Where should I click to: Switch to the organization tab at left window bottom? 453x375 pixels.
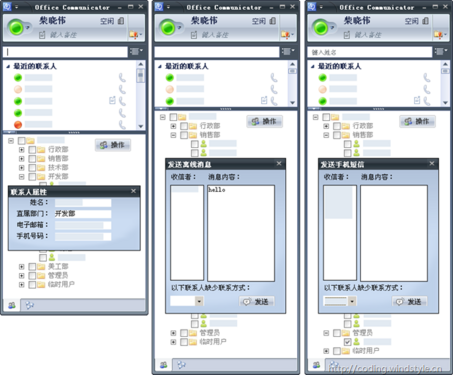pyautogui.click(x=30, y=305)
